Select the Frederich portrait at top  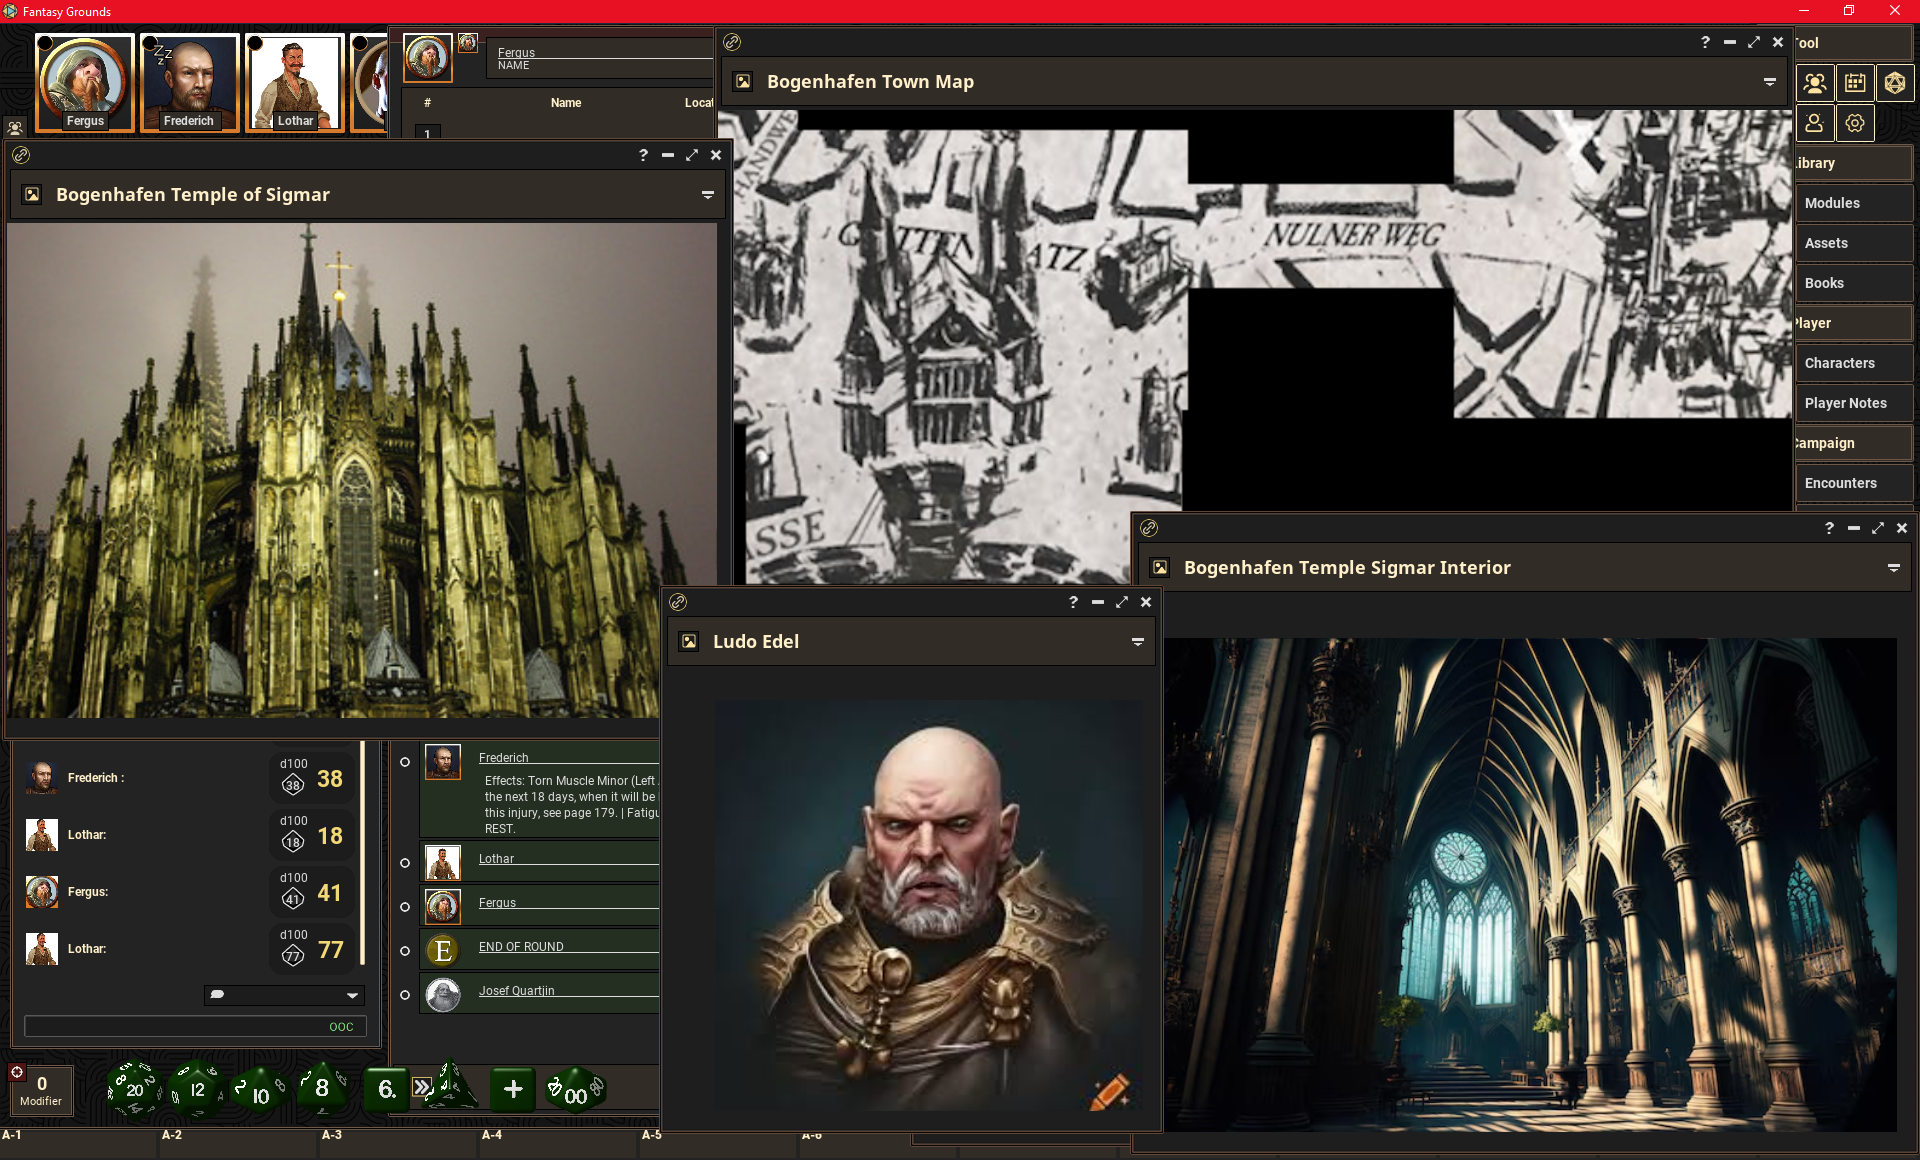tap(189, 82)
